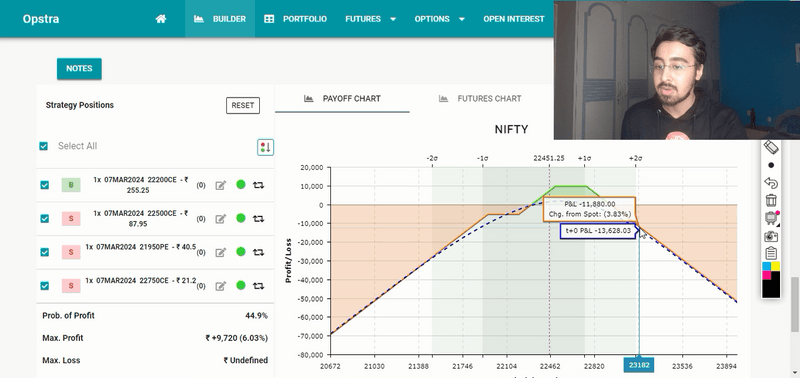The width and height of the screenshot is (800, 378).
Task: Open the NOTES button
Action: pos(79,69)
